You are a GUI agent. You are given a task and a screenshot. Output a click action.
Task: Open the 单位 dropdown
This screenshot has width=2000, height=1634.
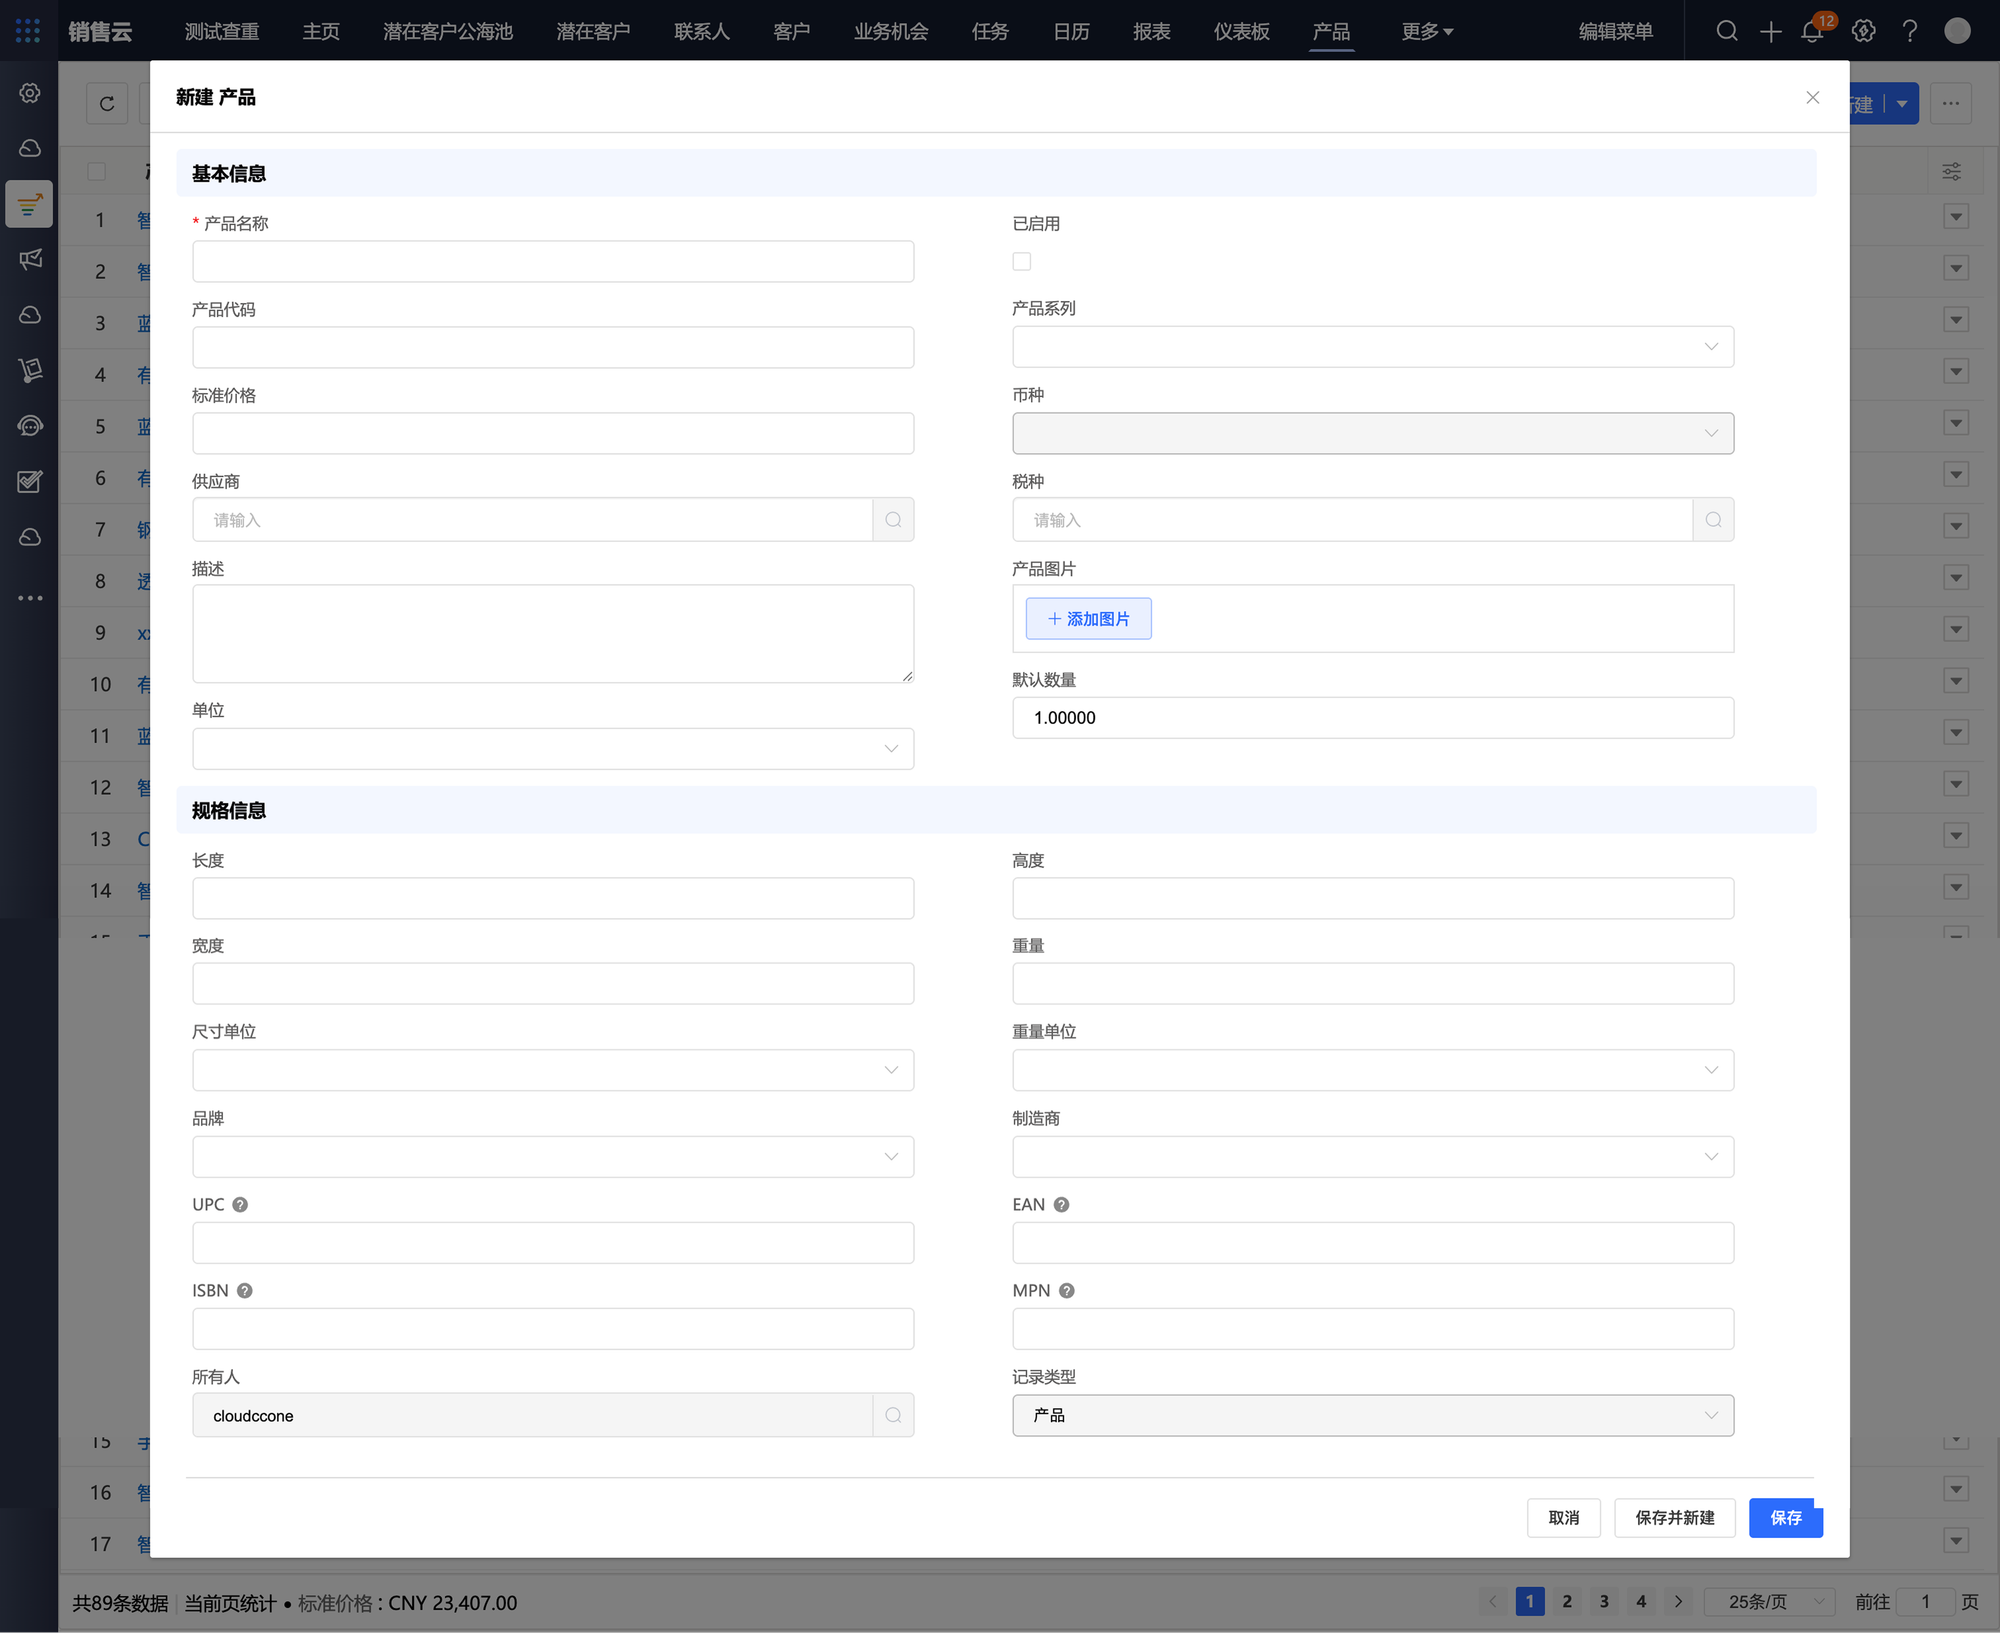[x=552, y=749]
